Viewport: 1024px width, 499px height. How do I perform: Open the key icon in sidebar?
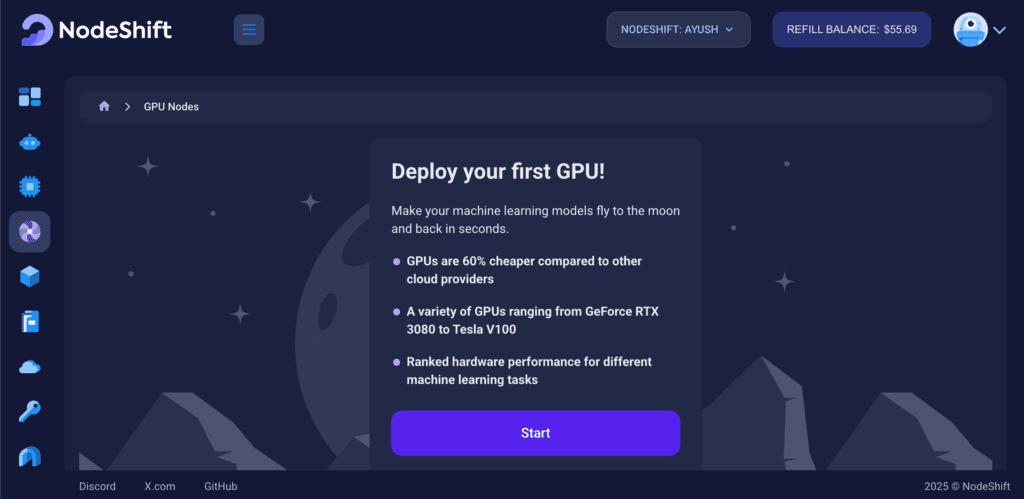30,411
